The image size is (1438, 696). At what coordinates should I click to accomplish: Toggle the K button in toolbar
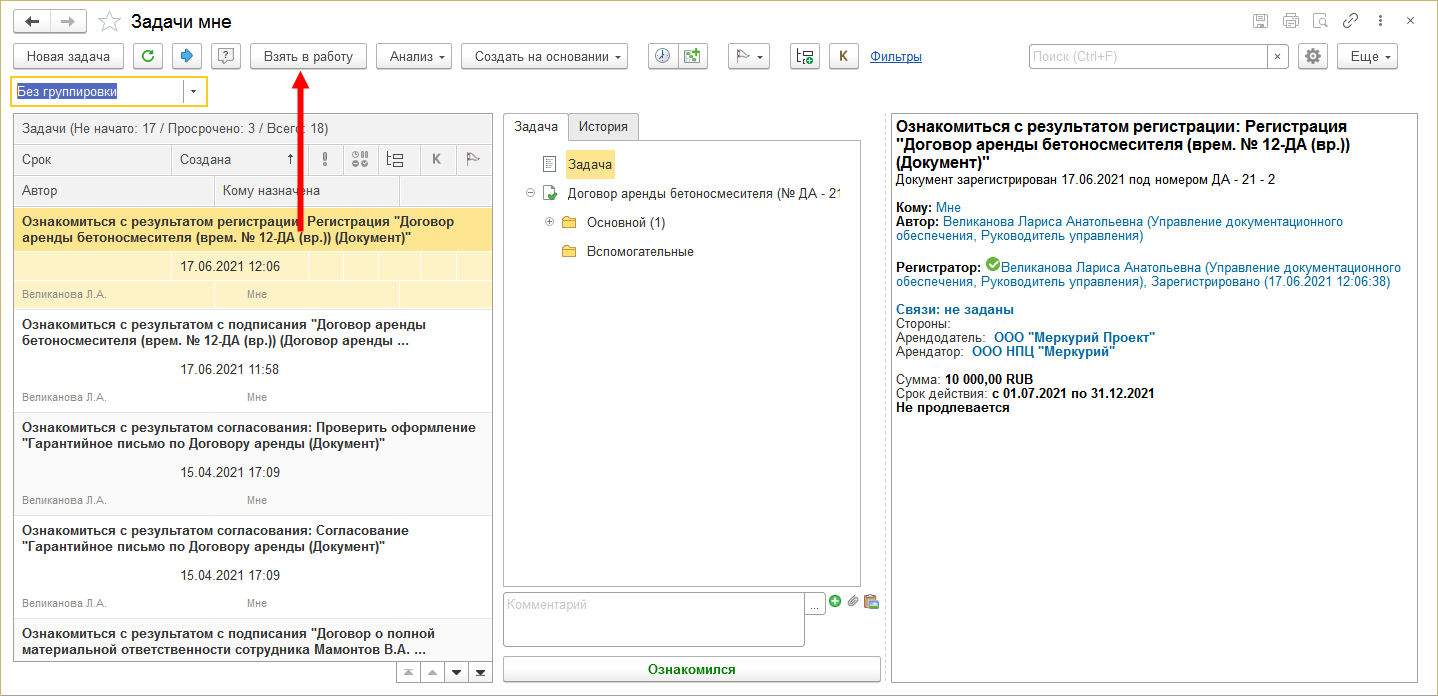tap(843, 57)
